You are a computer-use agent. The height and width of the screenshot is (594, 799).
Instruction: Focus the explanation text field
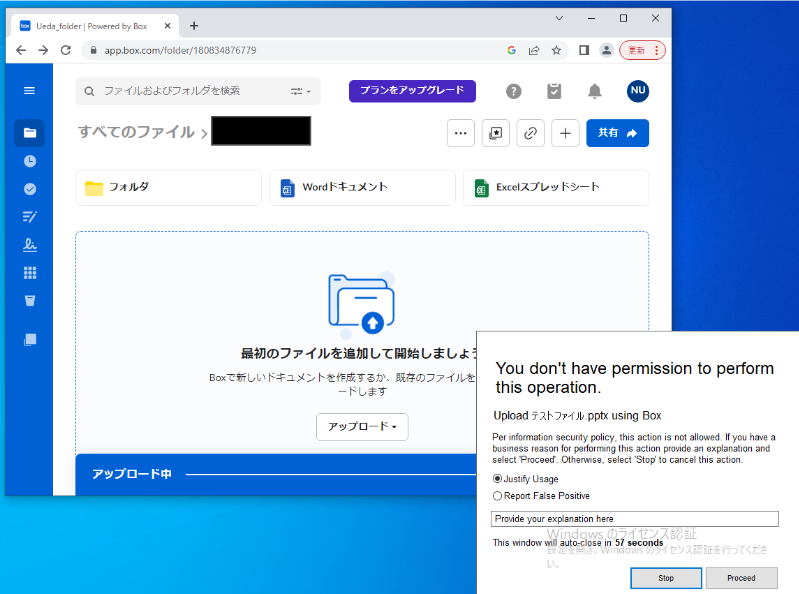[x=634, y=519]
